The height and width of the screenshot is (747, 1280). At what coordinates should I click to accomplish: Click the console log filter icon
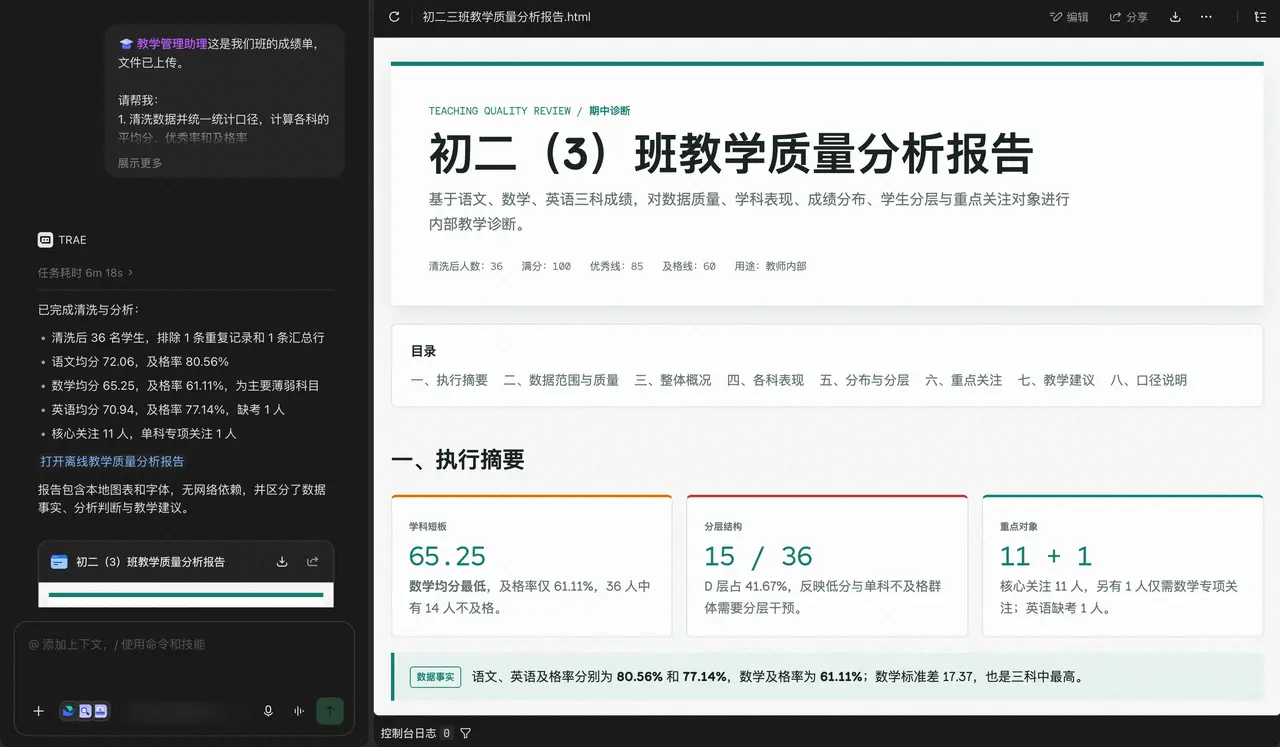point(465,733)
